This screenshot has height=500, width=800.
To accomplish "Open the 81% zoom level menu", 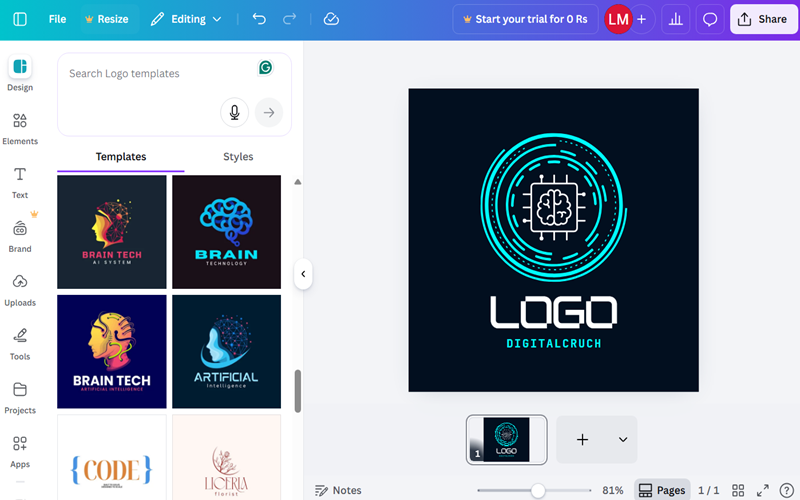I will [x=613, y=490].
